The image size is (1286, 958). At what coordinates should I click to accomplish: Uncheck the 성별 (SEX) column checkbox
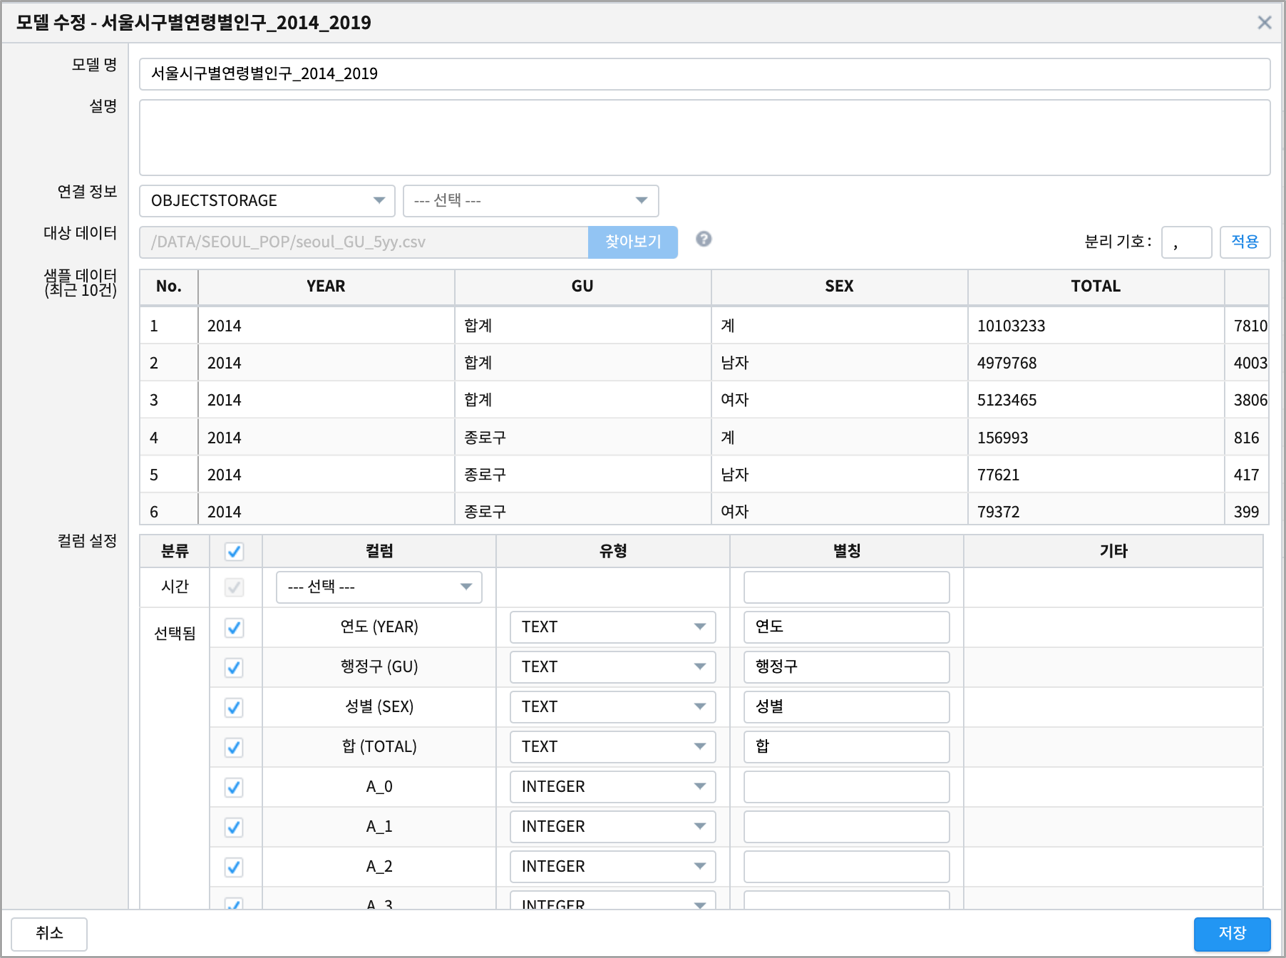234,707
